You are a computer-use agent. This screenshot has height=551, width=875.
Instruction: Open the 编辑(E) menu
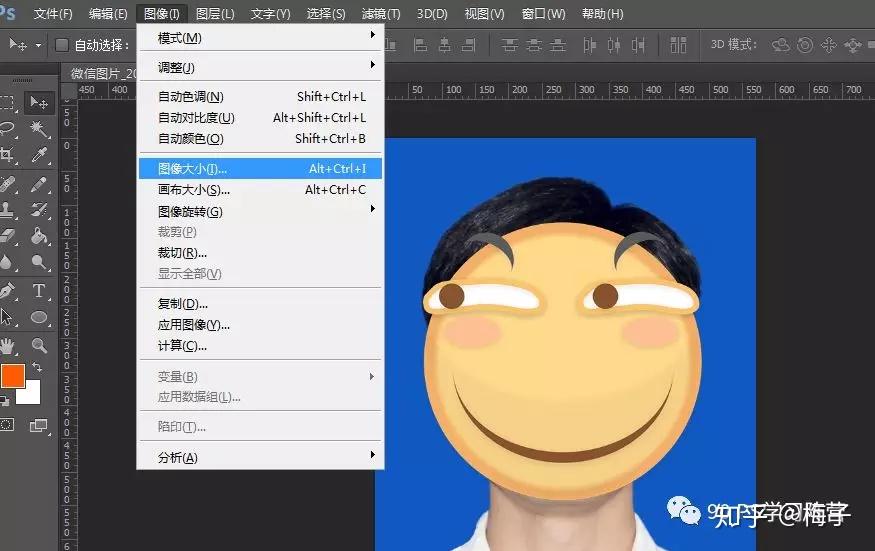coord(108,13)
